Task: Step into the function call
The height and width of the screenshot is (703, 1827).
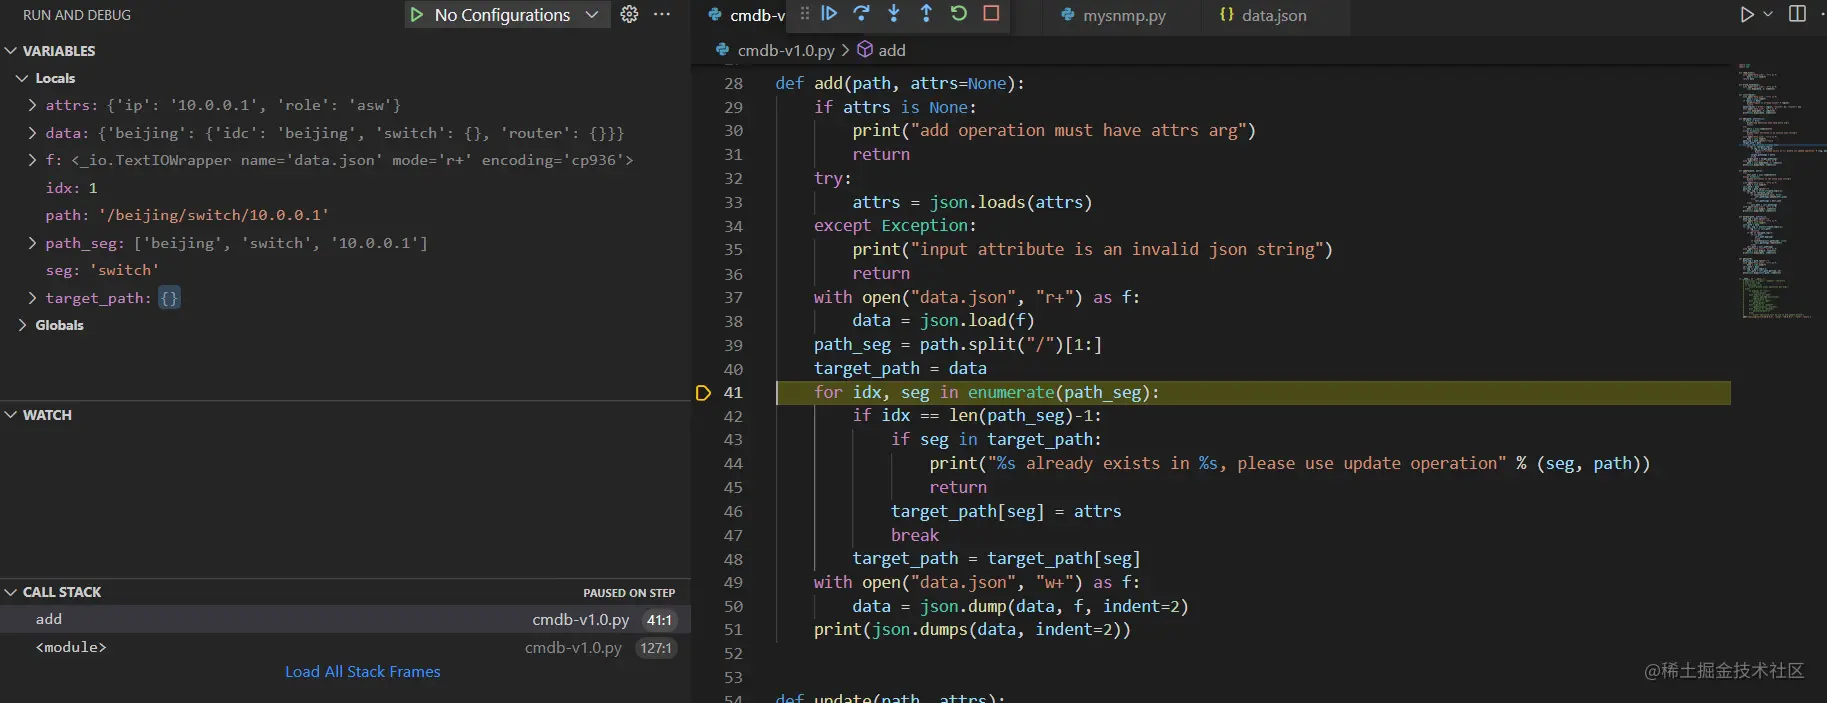Action: [x=894, y=13]
